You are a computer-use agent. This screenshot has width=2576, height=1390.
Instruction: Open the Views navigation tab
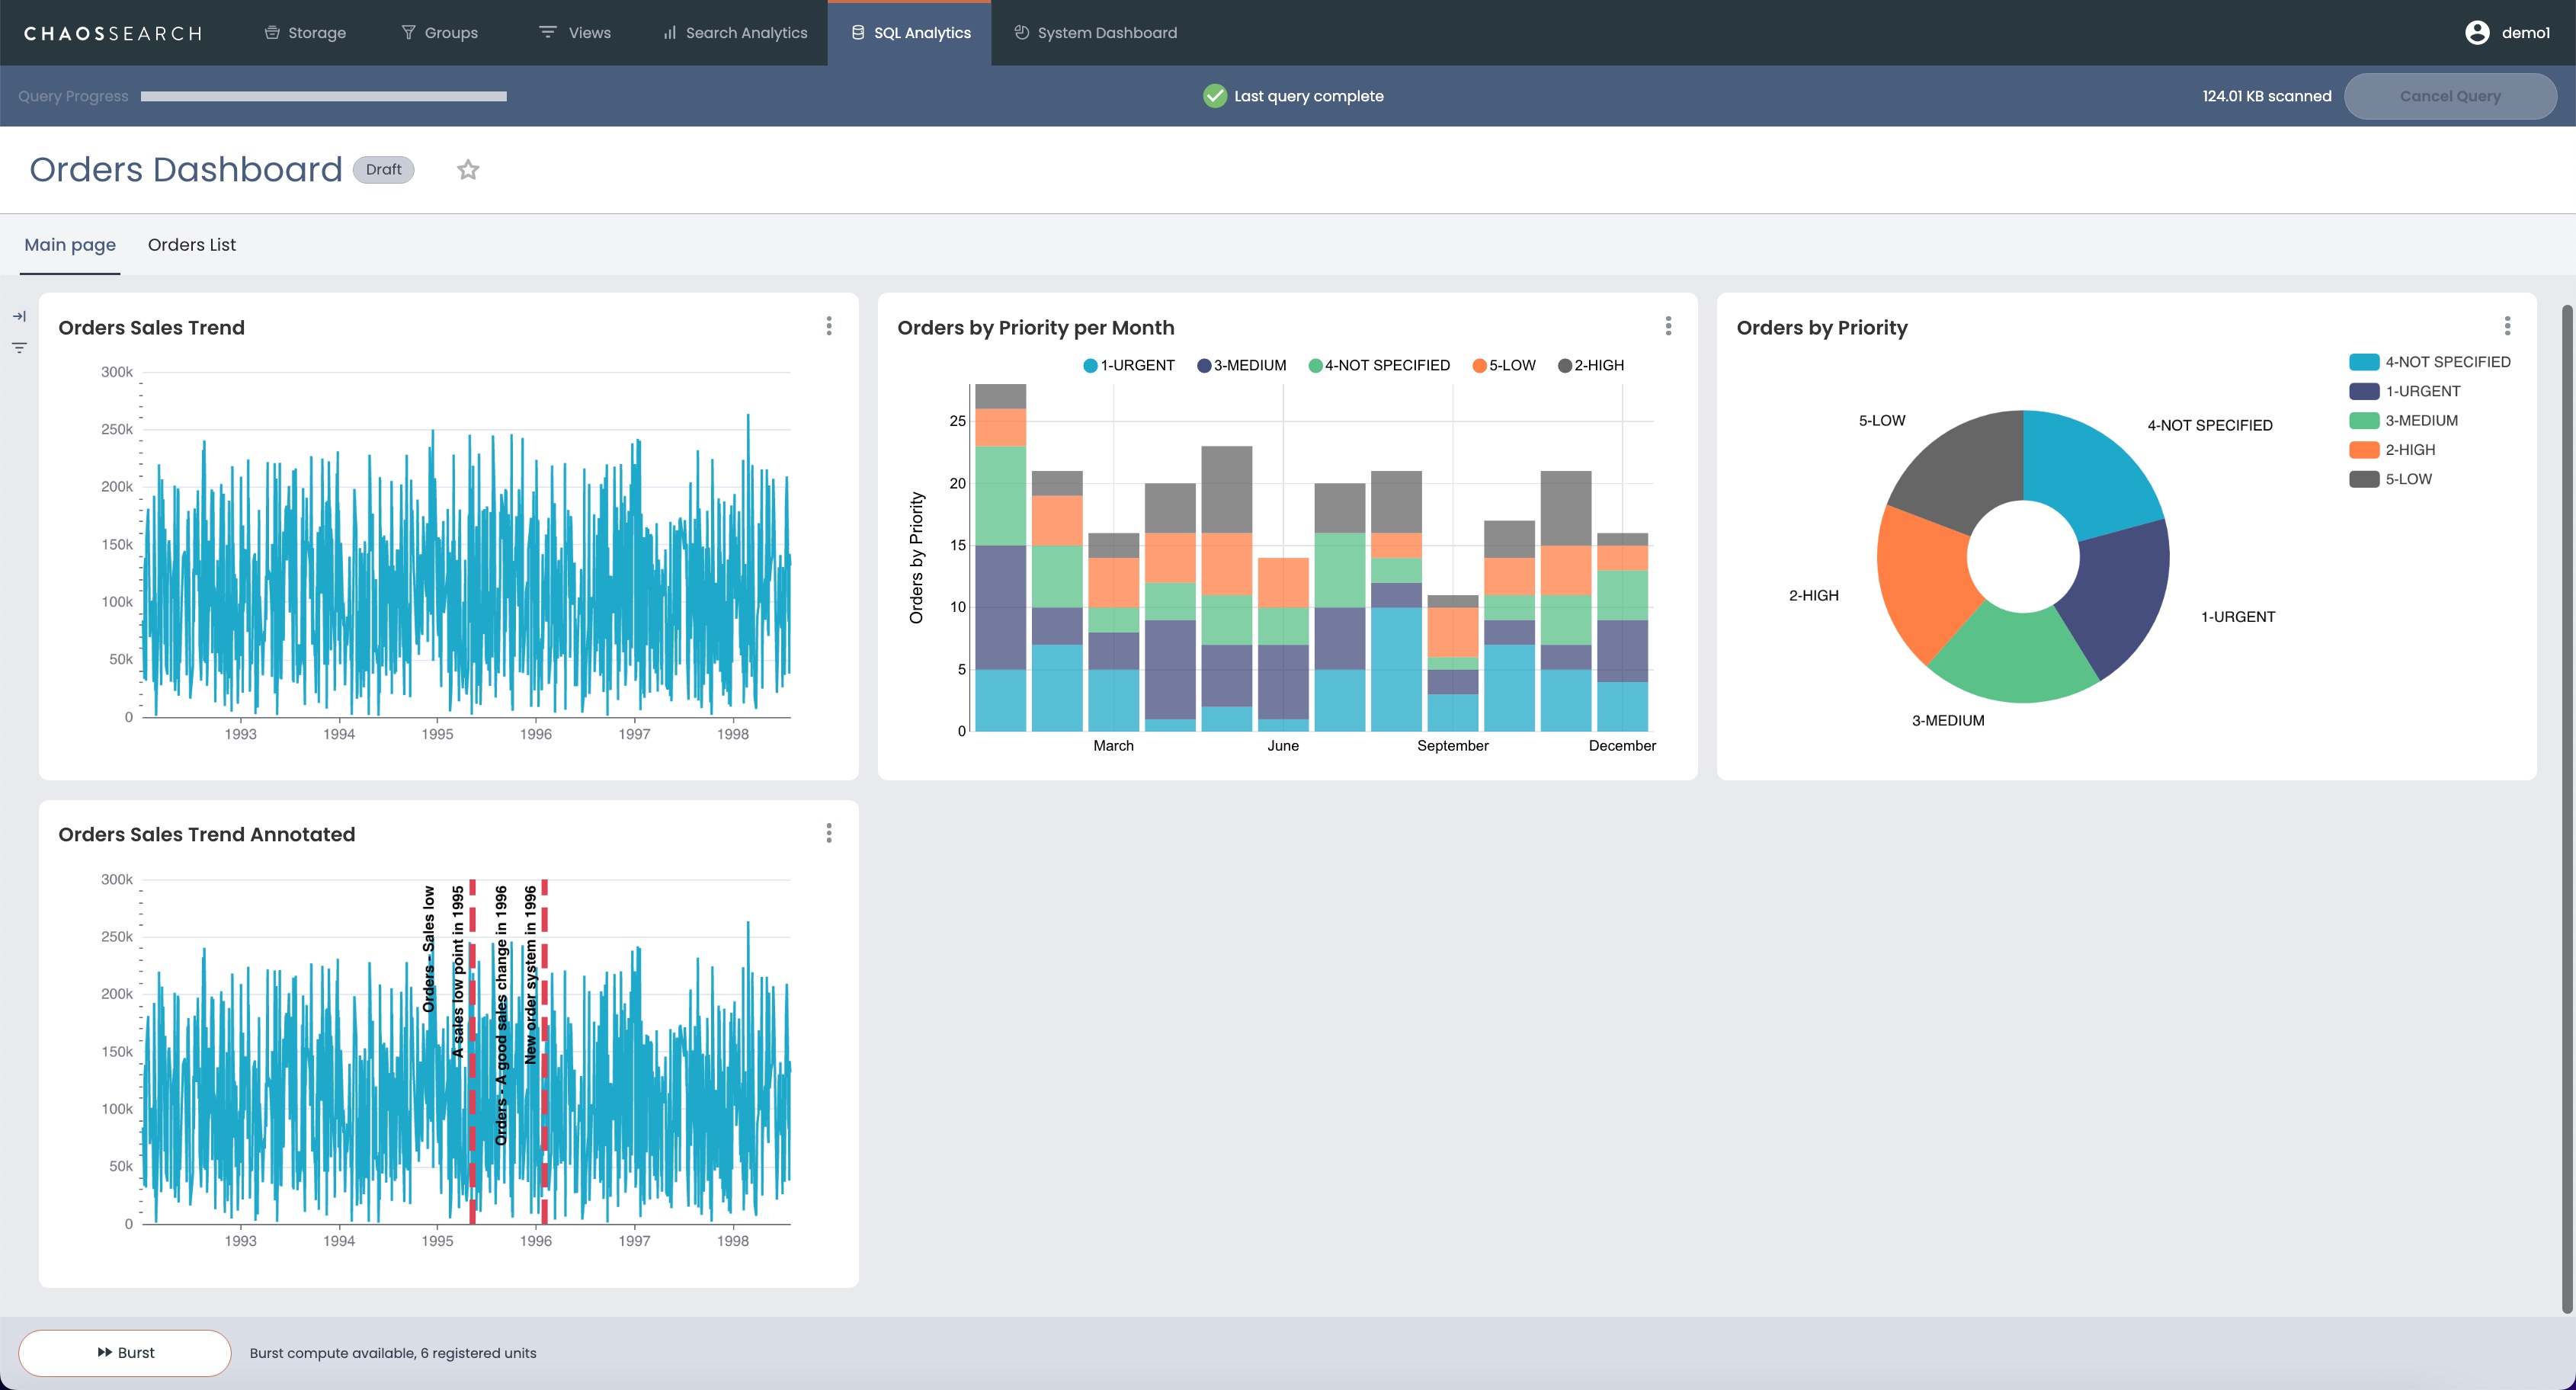tap(575, 33)
